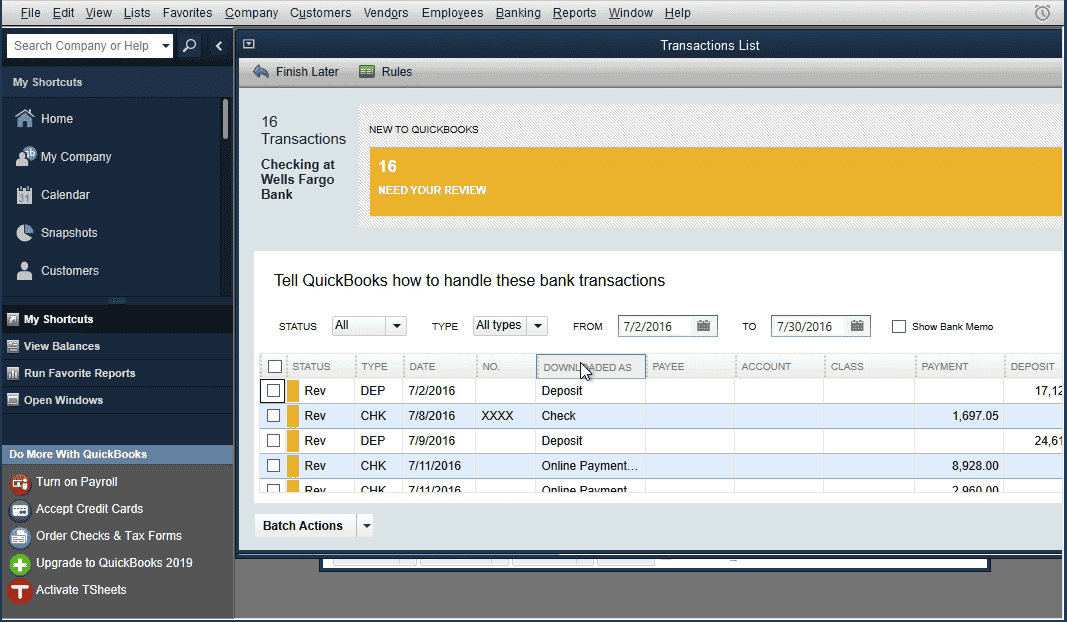Click the Search Company or Help field
Viewport: 1067px width, 622px height.
(x=83, y=46)
